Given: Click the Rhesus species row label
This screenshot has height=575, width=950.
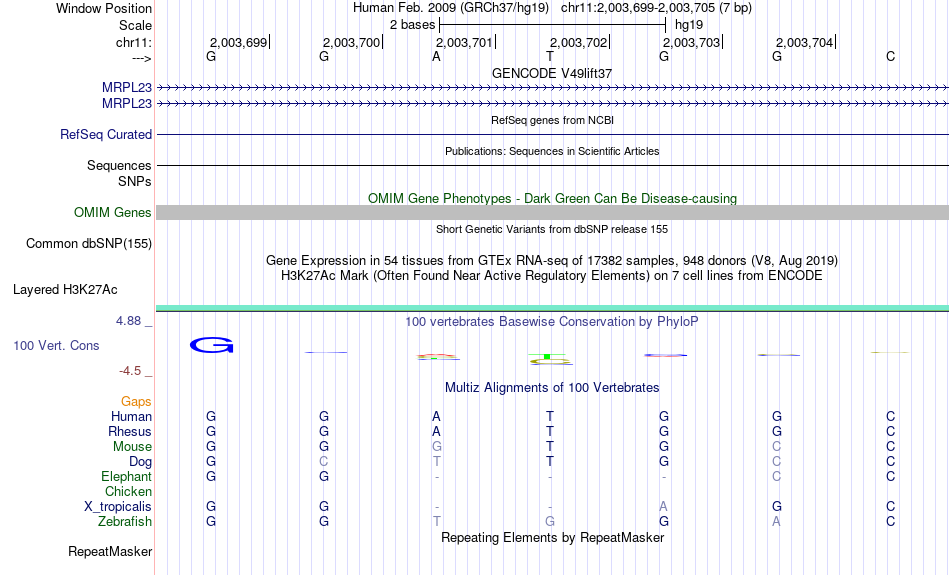Looking at the screenshot, I should tap(130, 431).
